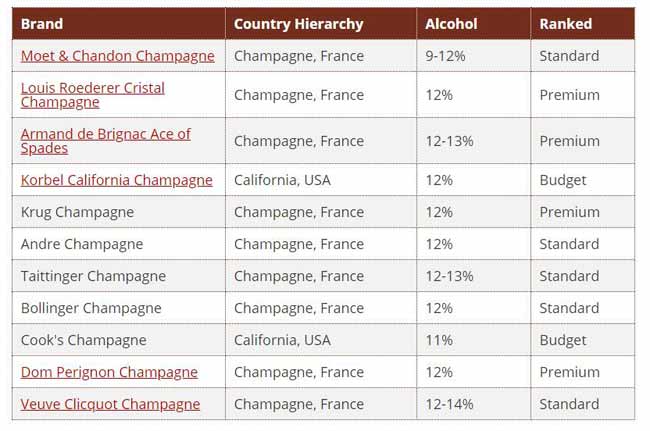
Task: Open the Dom Perignon Champagne link
Action: [x=109, y=373]
